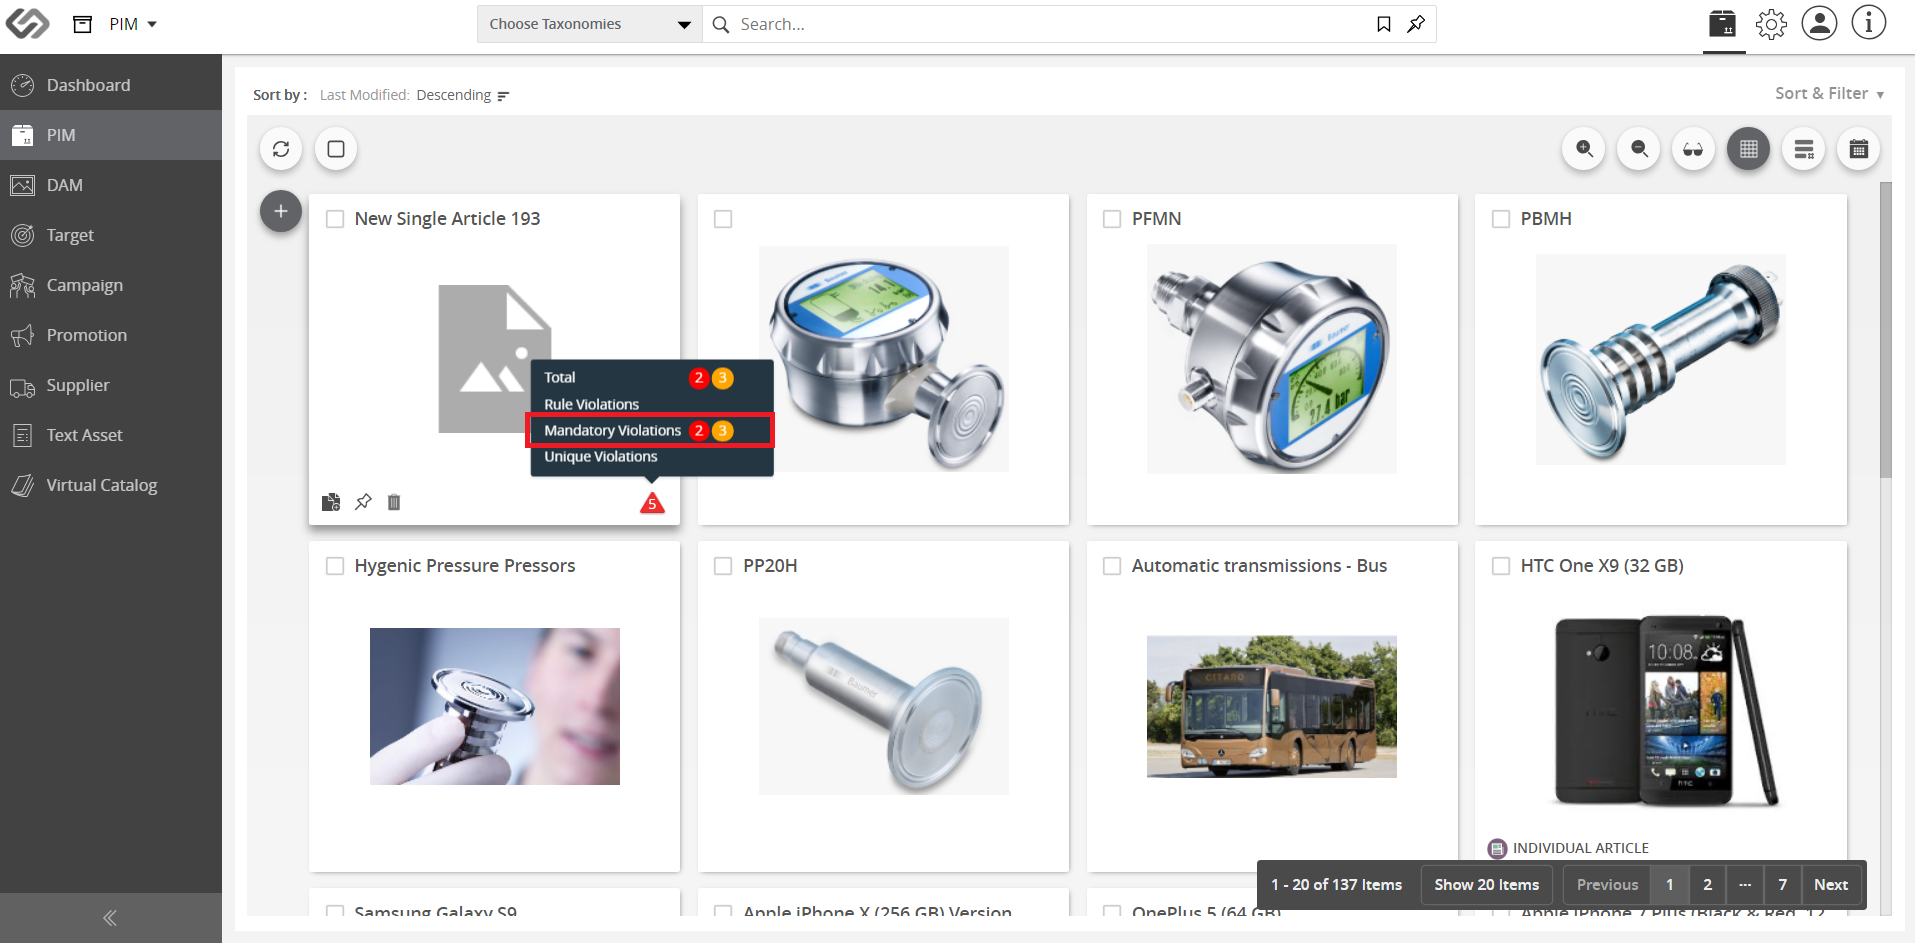Viewport: 1915px width, 943px height.
Task: Click the zoom out magnifier icon
Action: coord(1639,149)
